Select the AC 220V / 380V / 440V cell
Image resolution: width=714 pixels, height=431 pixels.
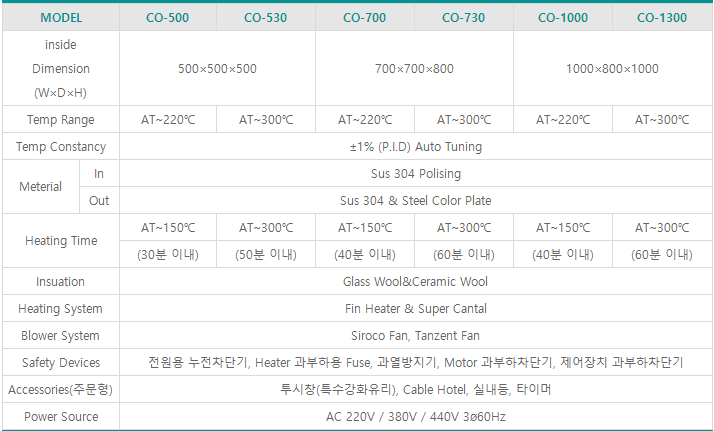pyautogui.click(x=415, y=416)
